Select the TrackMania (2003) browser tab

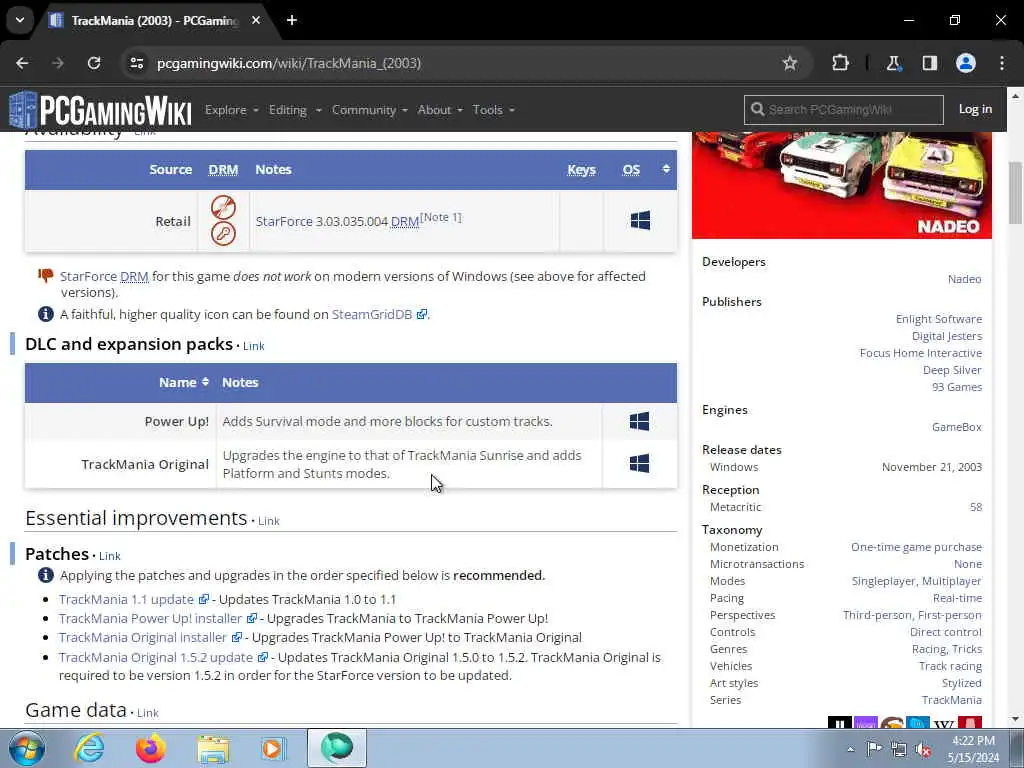click(x=157, y=20)
